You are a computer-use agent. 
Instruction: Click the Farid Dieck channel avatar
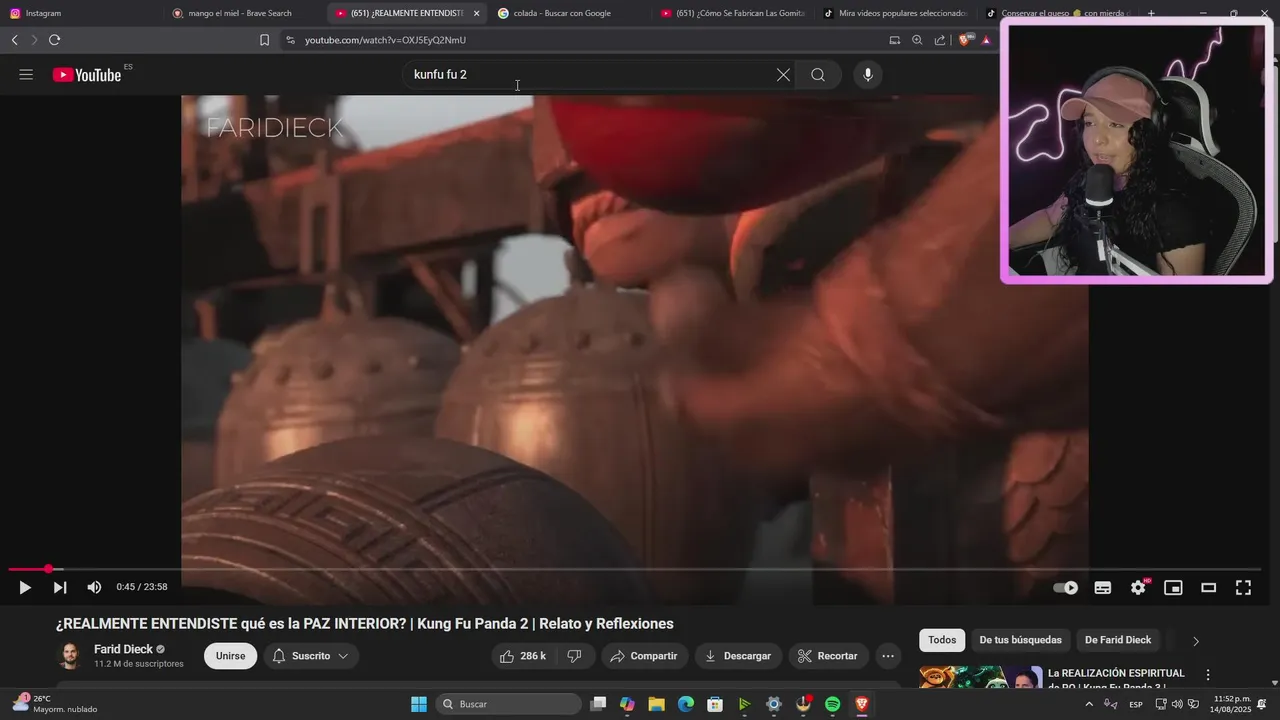pos(69,656)
